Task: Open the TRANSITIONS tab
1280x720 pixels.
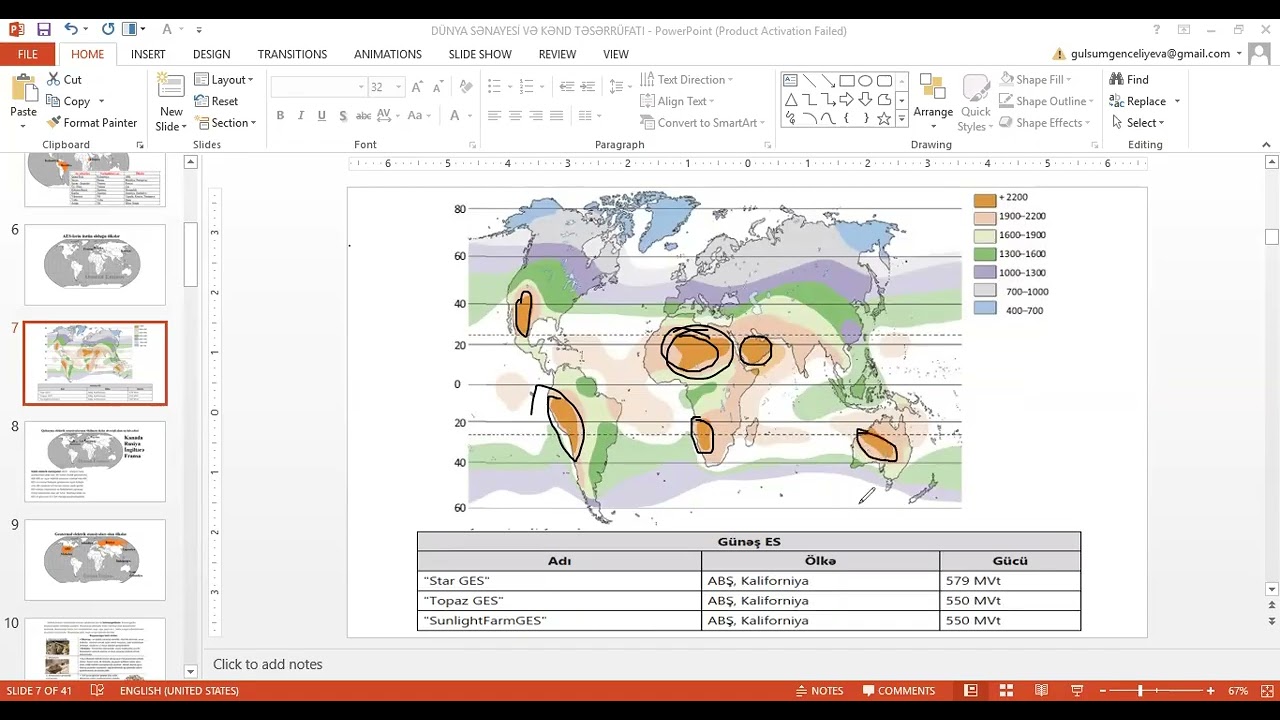Action: pyautogui.click(x=292, y=54)
